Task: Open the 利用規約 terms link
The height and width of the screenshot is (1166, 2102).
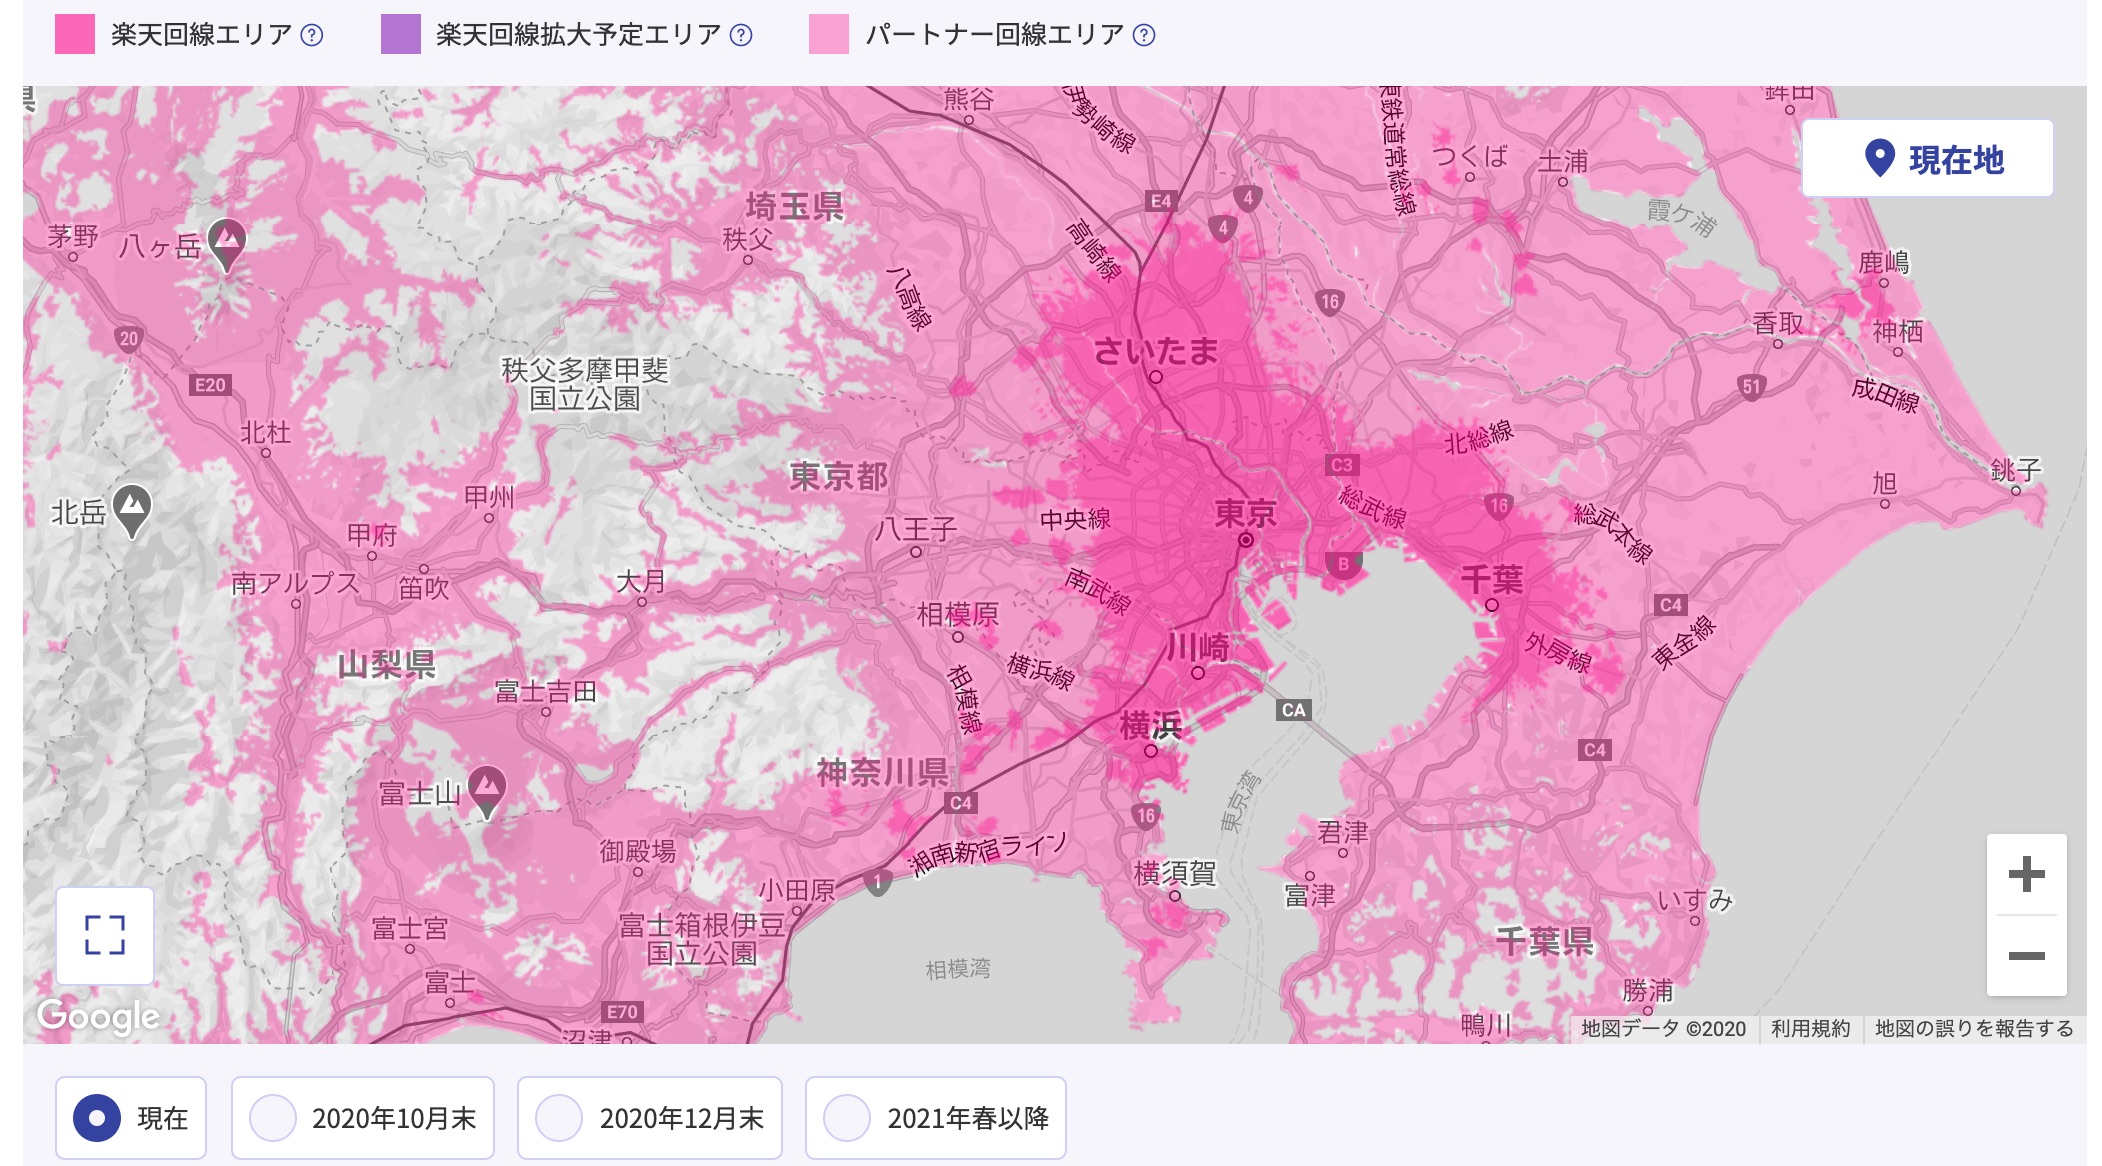Action: [x=1810, y=1028]
